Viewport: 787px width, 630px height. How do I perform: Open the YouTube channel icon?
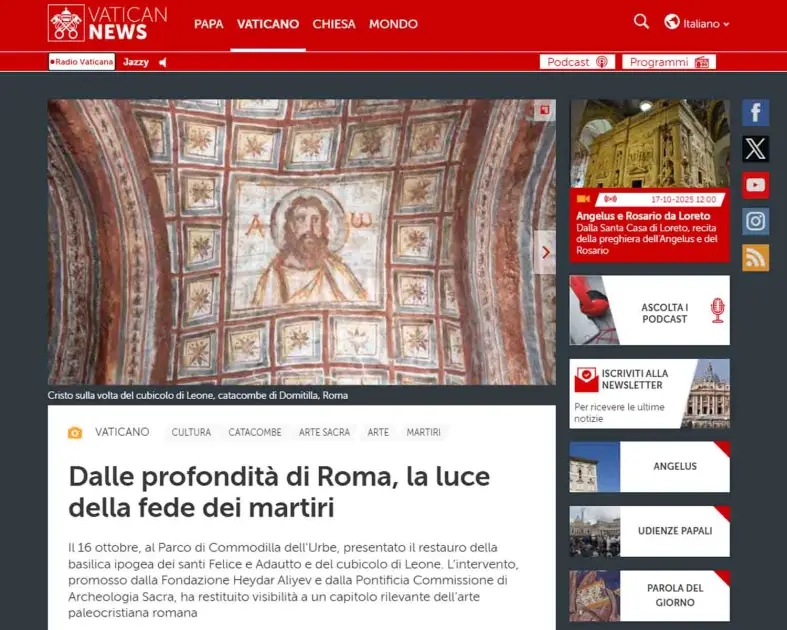pos(755,185)
